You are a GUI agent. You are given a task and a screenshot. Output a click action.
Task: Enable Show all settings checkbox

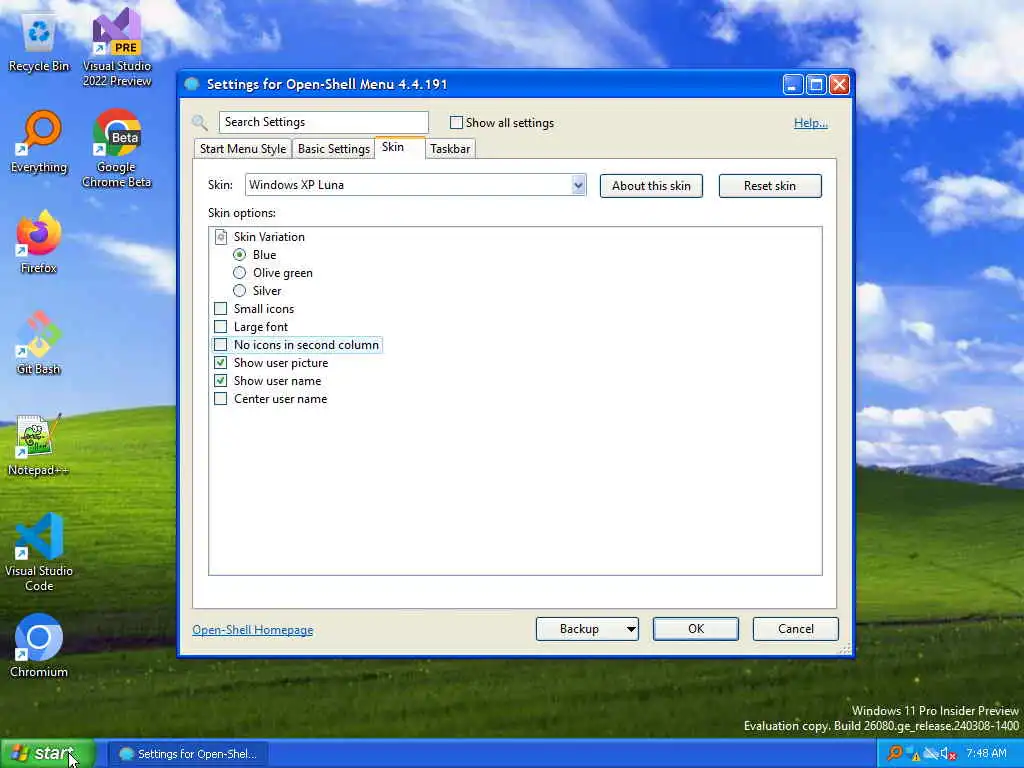(456, 122)
